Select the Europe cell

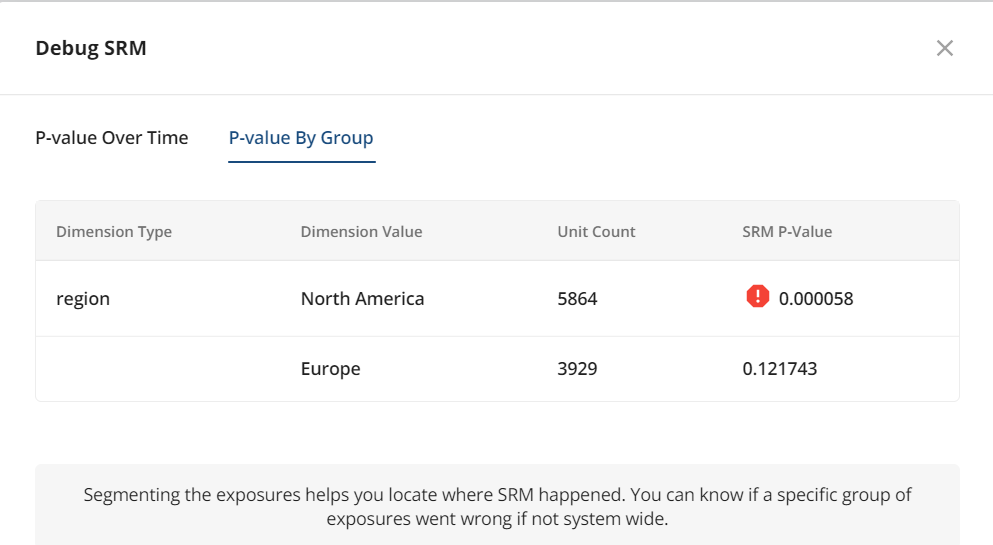click(x=331, y=369)
